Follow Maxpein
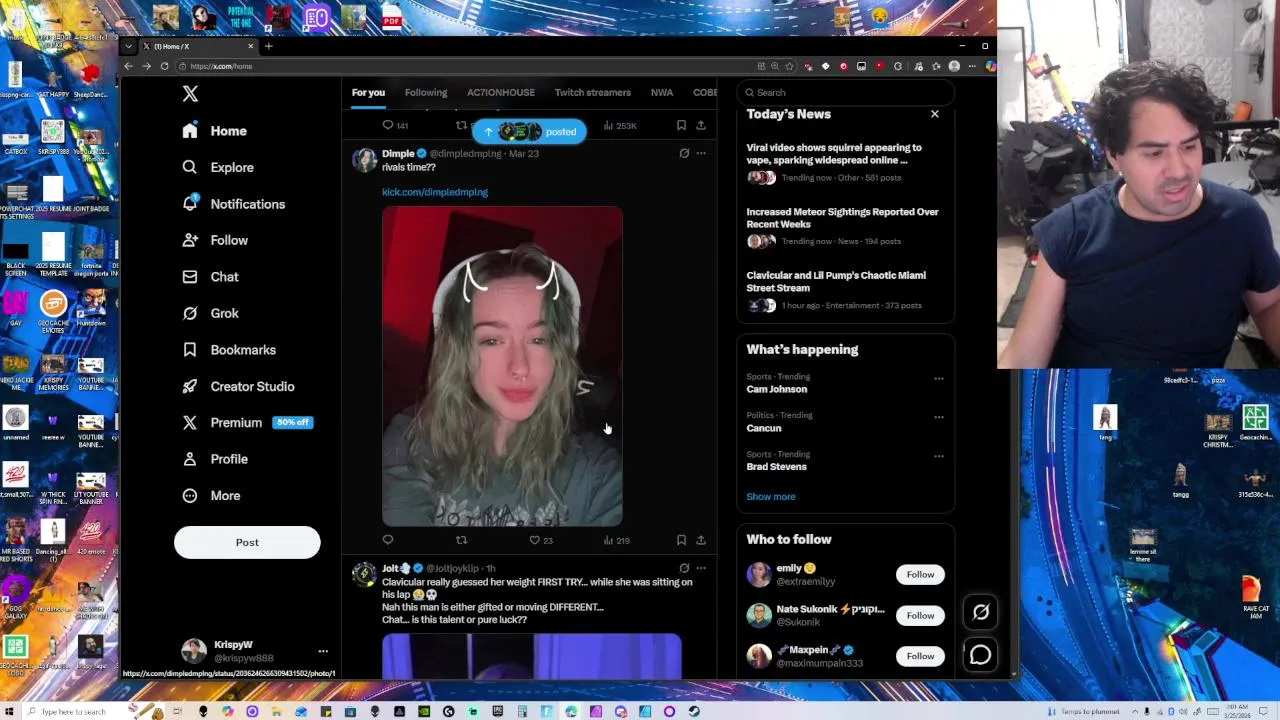 920,656
